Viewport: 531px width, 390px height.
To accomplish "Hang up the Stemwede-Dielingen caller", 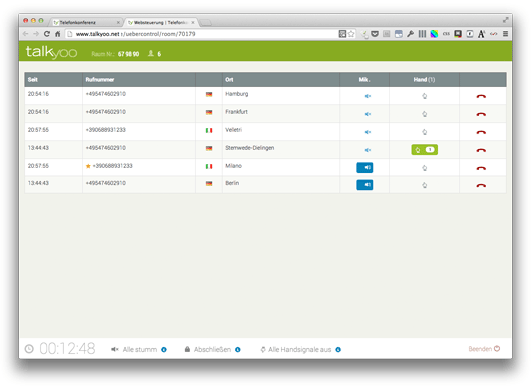I will pyautogui.click(x=481, y=150).
